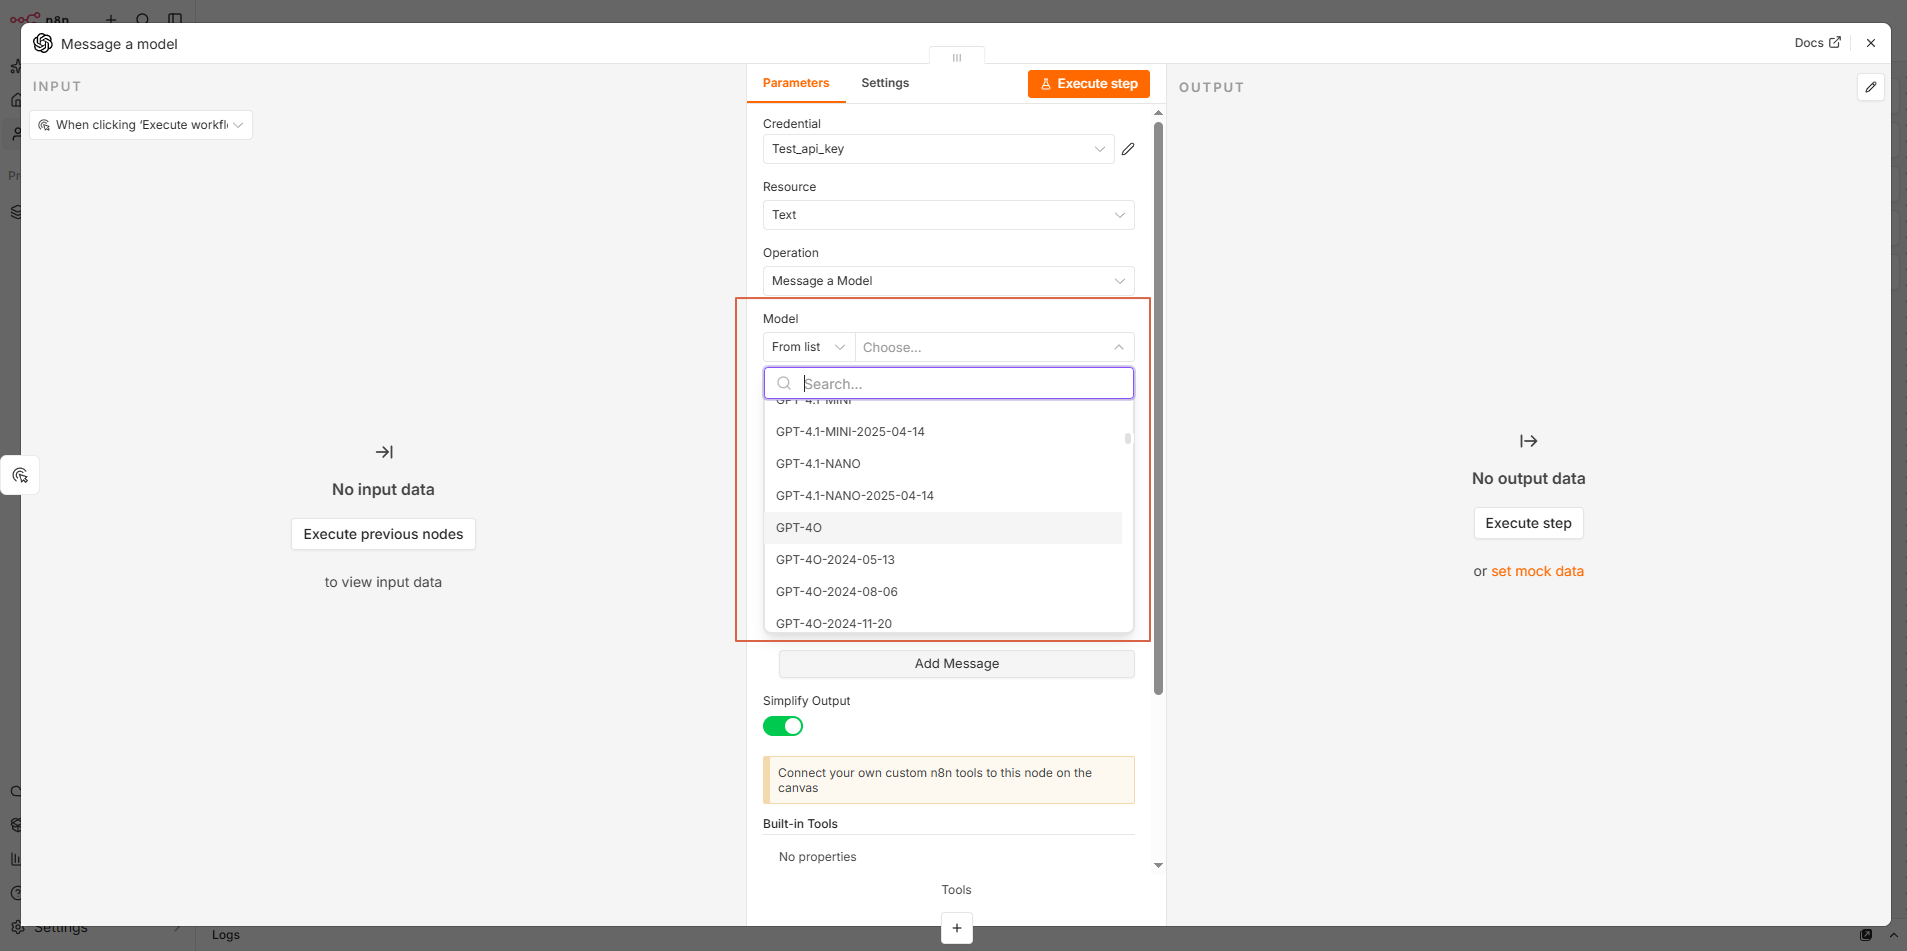Viewport: 1907px width, 951px height.
Task: Expand the Operation dropdown
Action: pyautogui.click(x=948, y=281)
